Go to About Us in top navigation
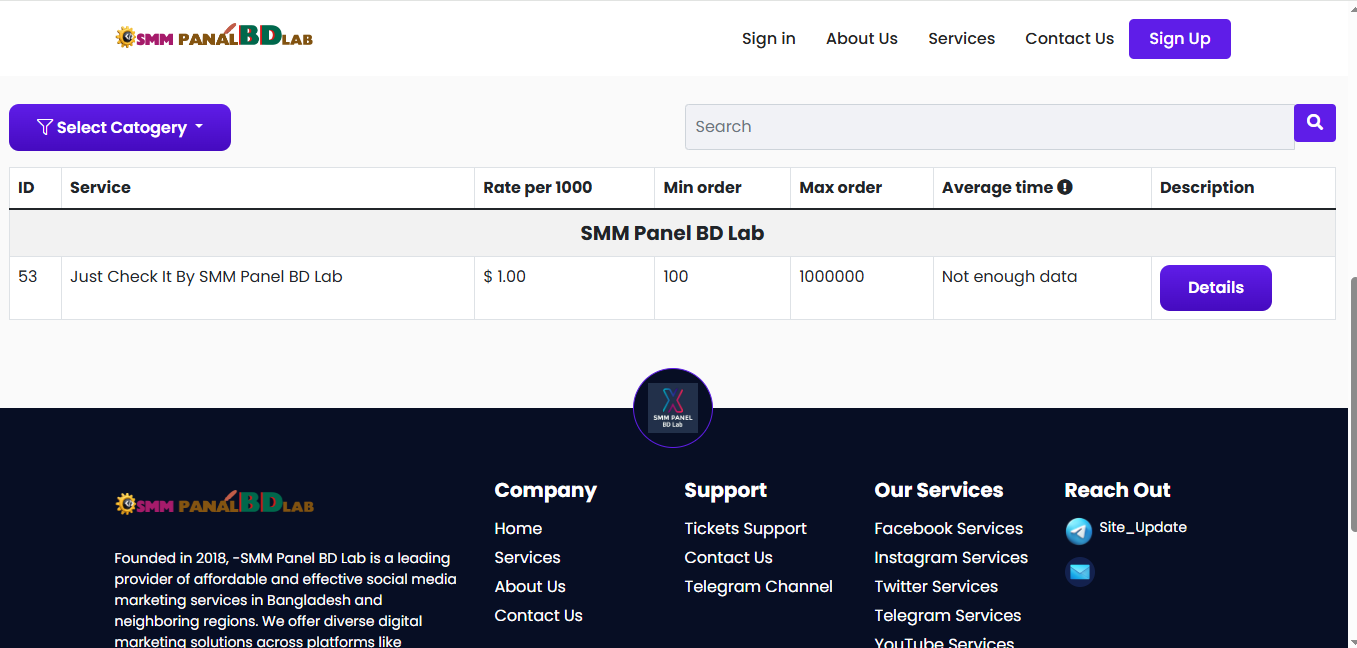 coord(861,39)
